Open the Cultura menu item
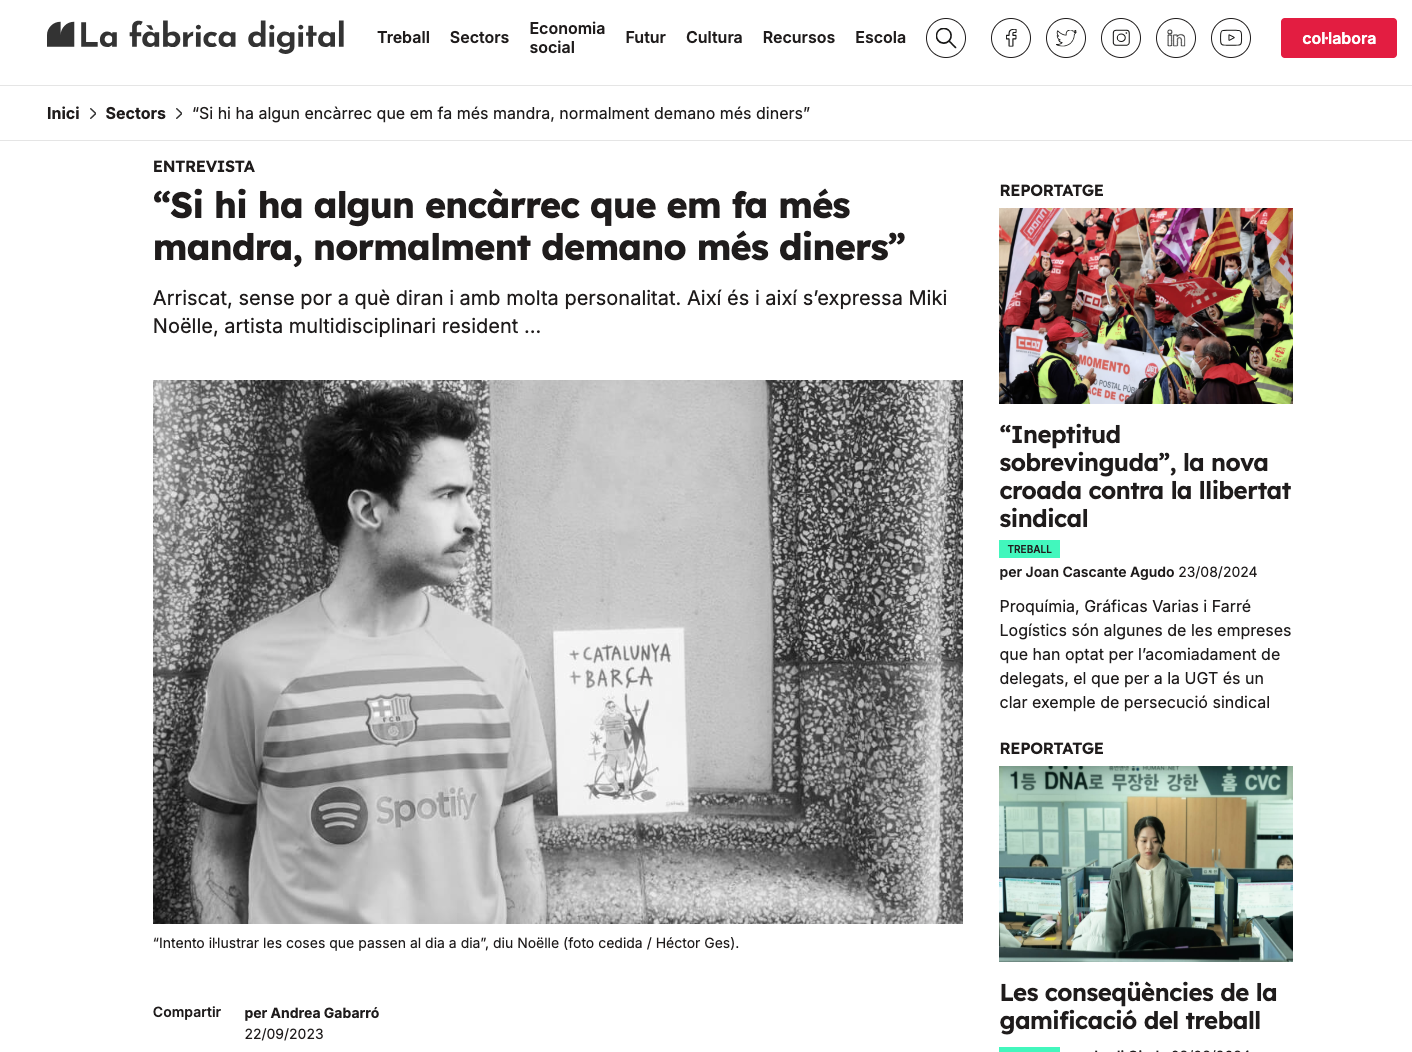 714,37
